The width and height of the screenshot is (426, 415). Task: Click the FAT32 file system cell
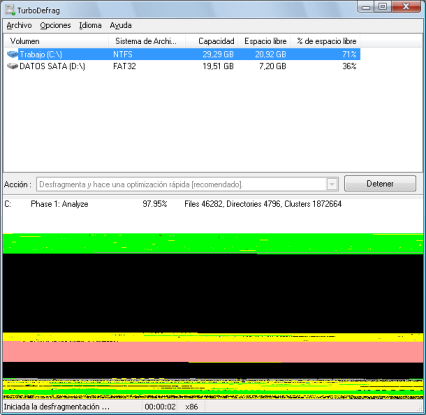[124, 66]
